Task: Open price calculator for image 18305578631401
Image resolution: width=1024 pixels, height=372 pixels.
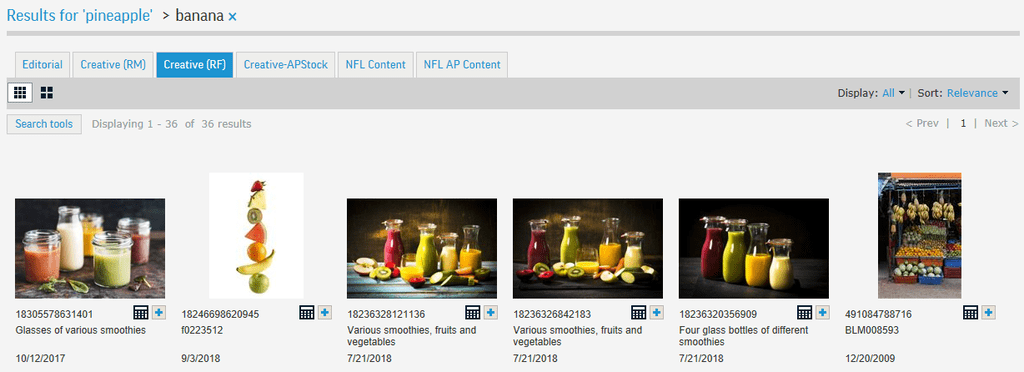Action: coord(141,313)
